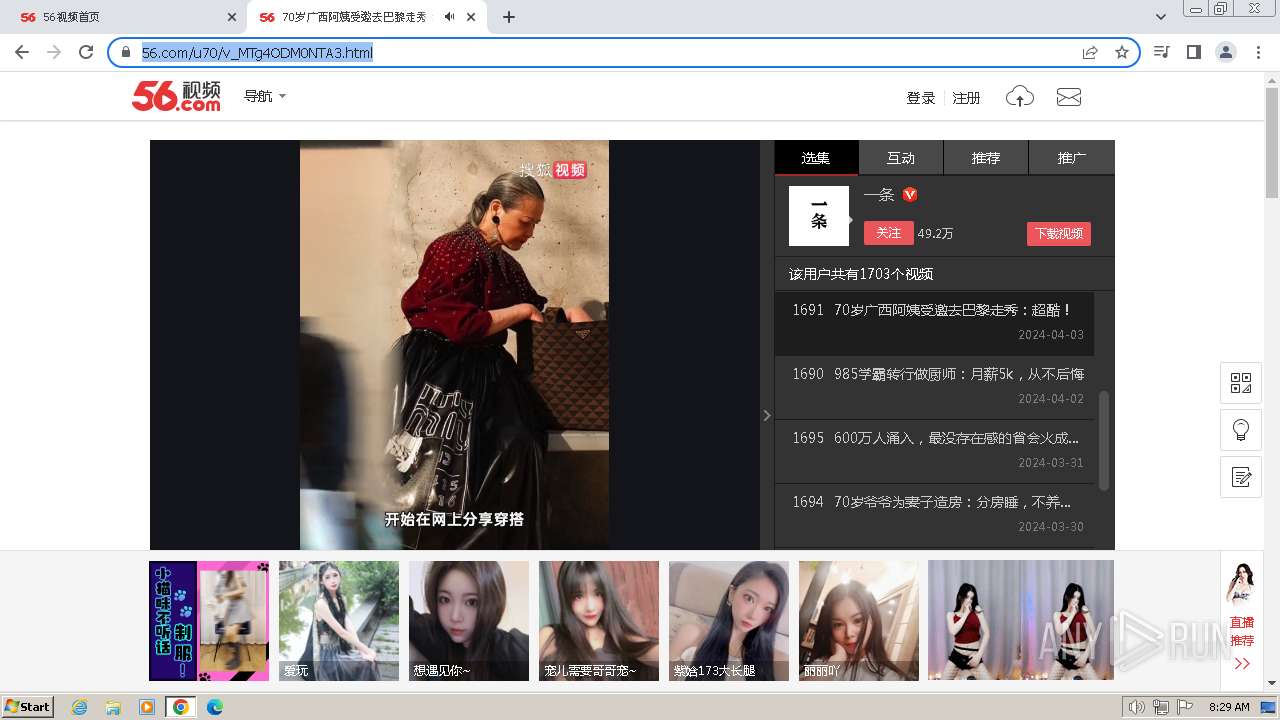Image resolution: width=1280 pixels, height=720 pixels.
Task: Close the 70岁广西阿姨 browser tab
Action: 471,17
